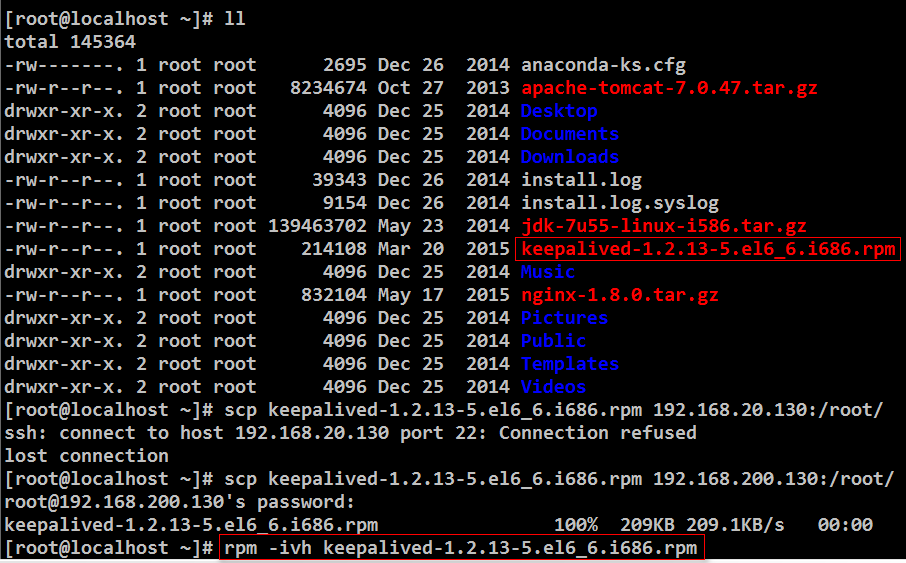Click the rpm -ivh command at prompt

pyautogui.click(x=462, y=548)
